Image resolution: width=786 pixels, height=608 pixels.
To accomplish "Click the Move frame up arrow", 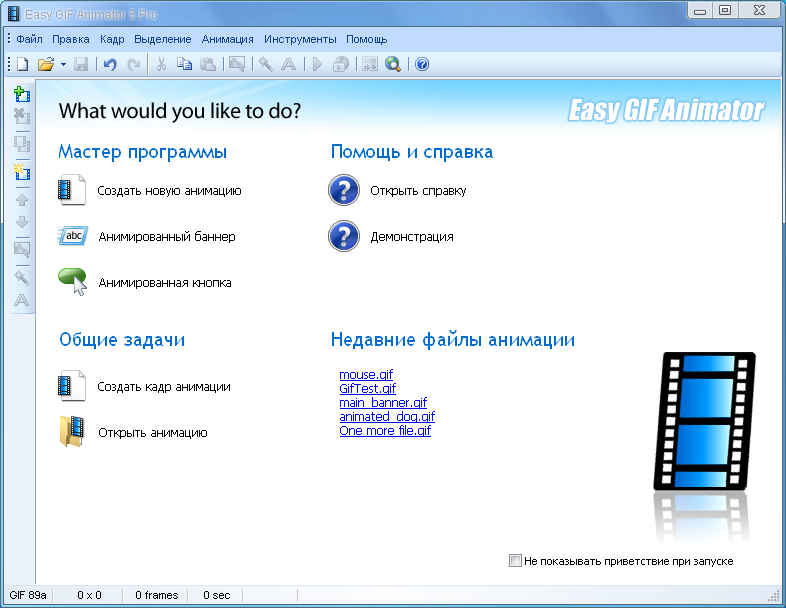I will [22, 200].
